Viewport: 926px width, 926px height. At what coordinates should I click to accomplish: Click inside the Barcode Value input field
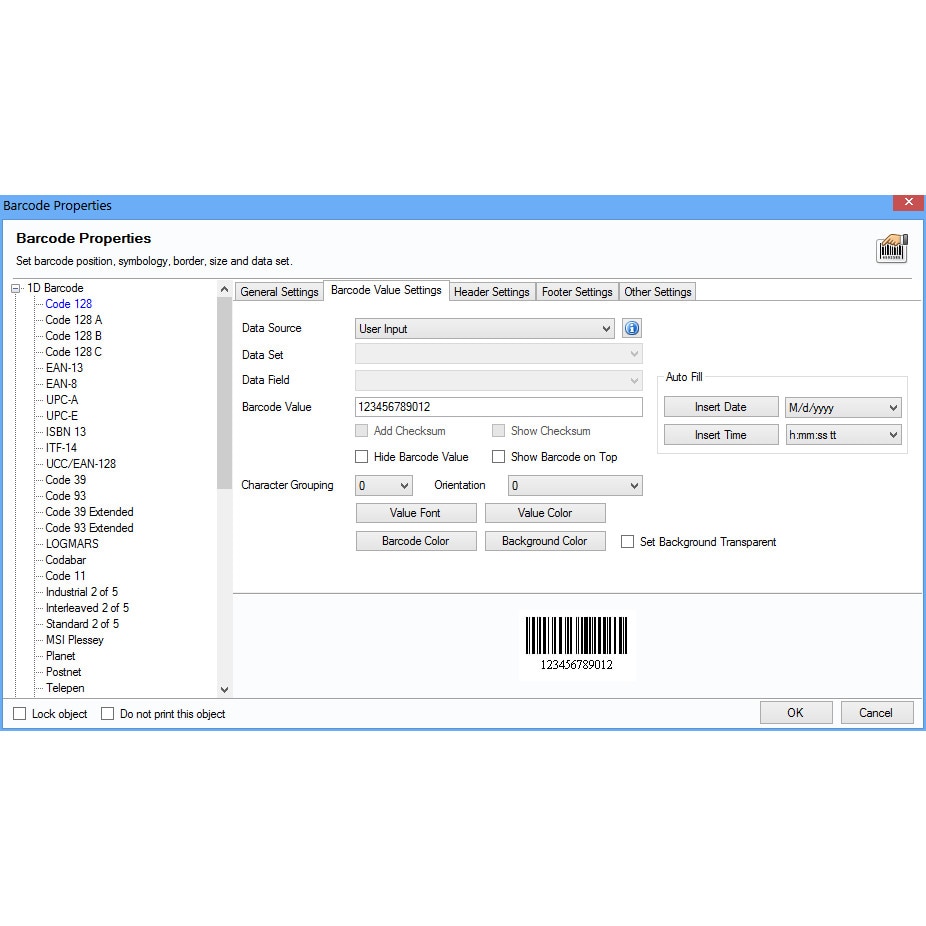coord(498,406)
